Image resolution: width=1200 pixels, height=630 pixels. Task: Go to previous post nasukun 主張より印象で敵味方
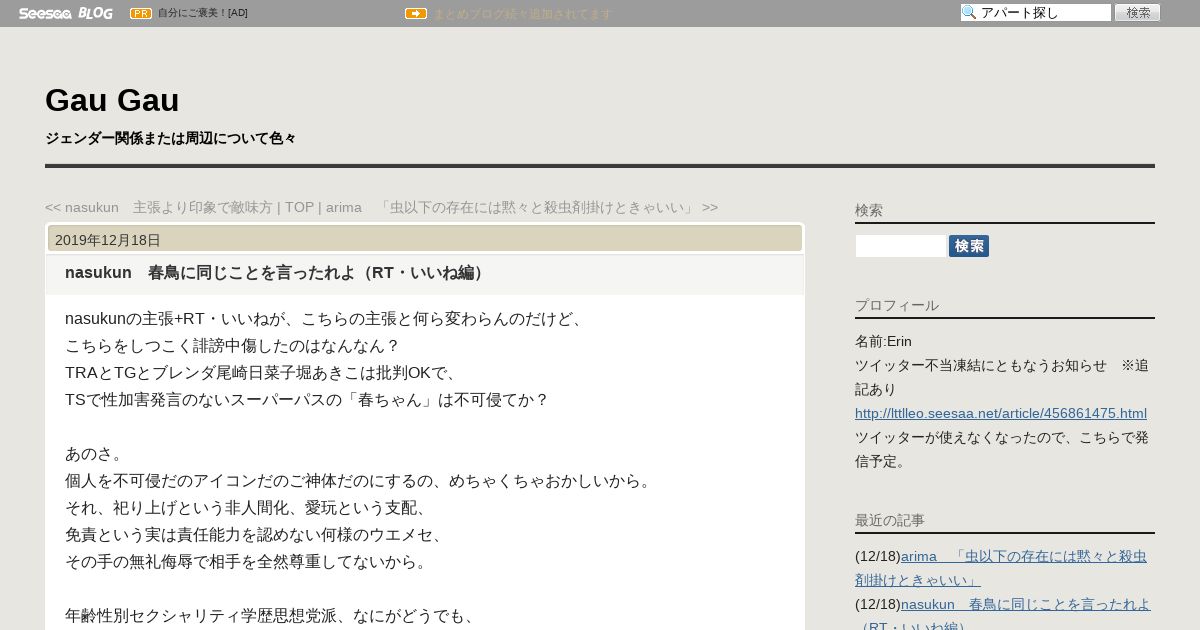pos(159,207)
